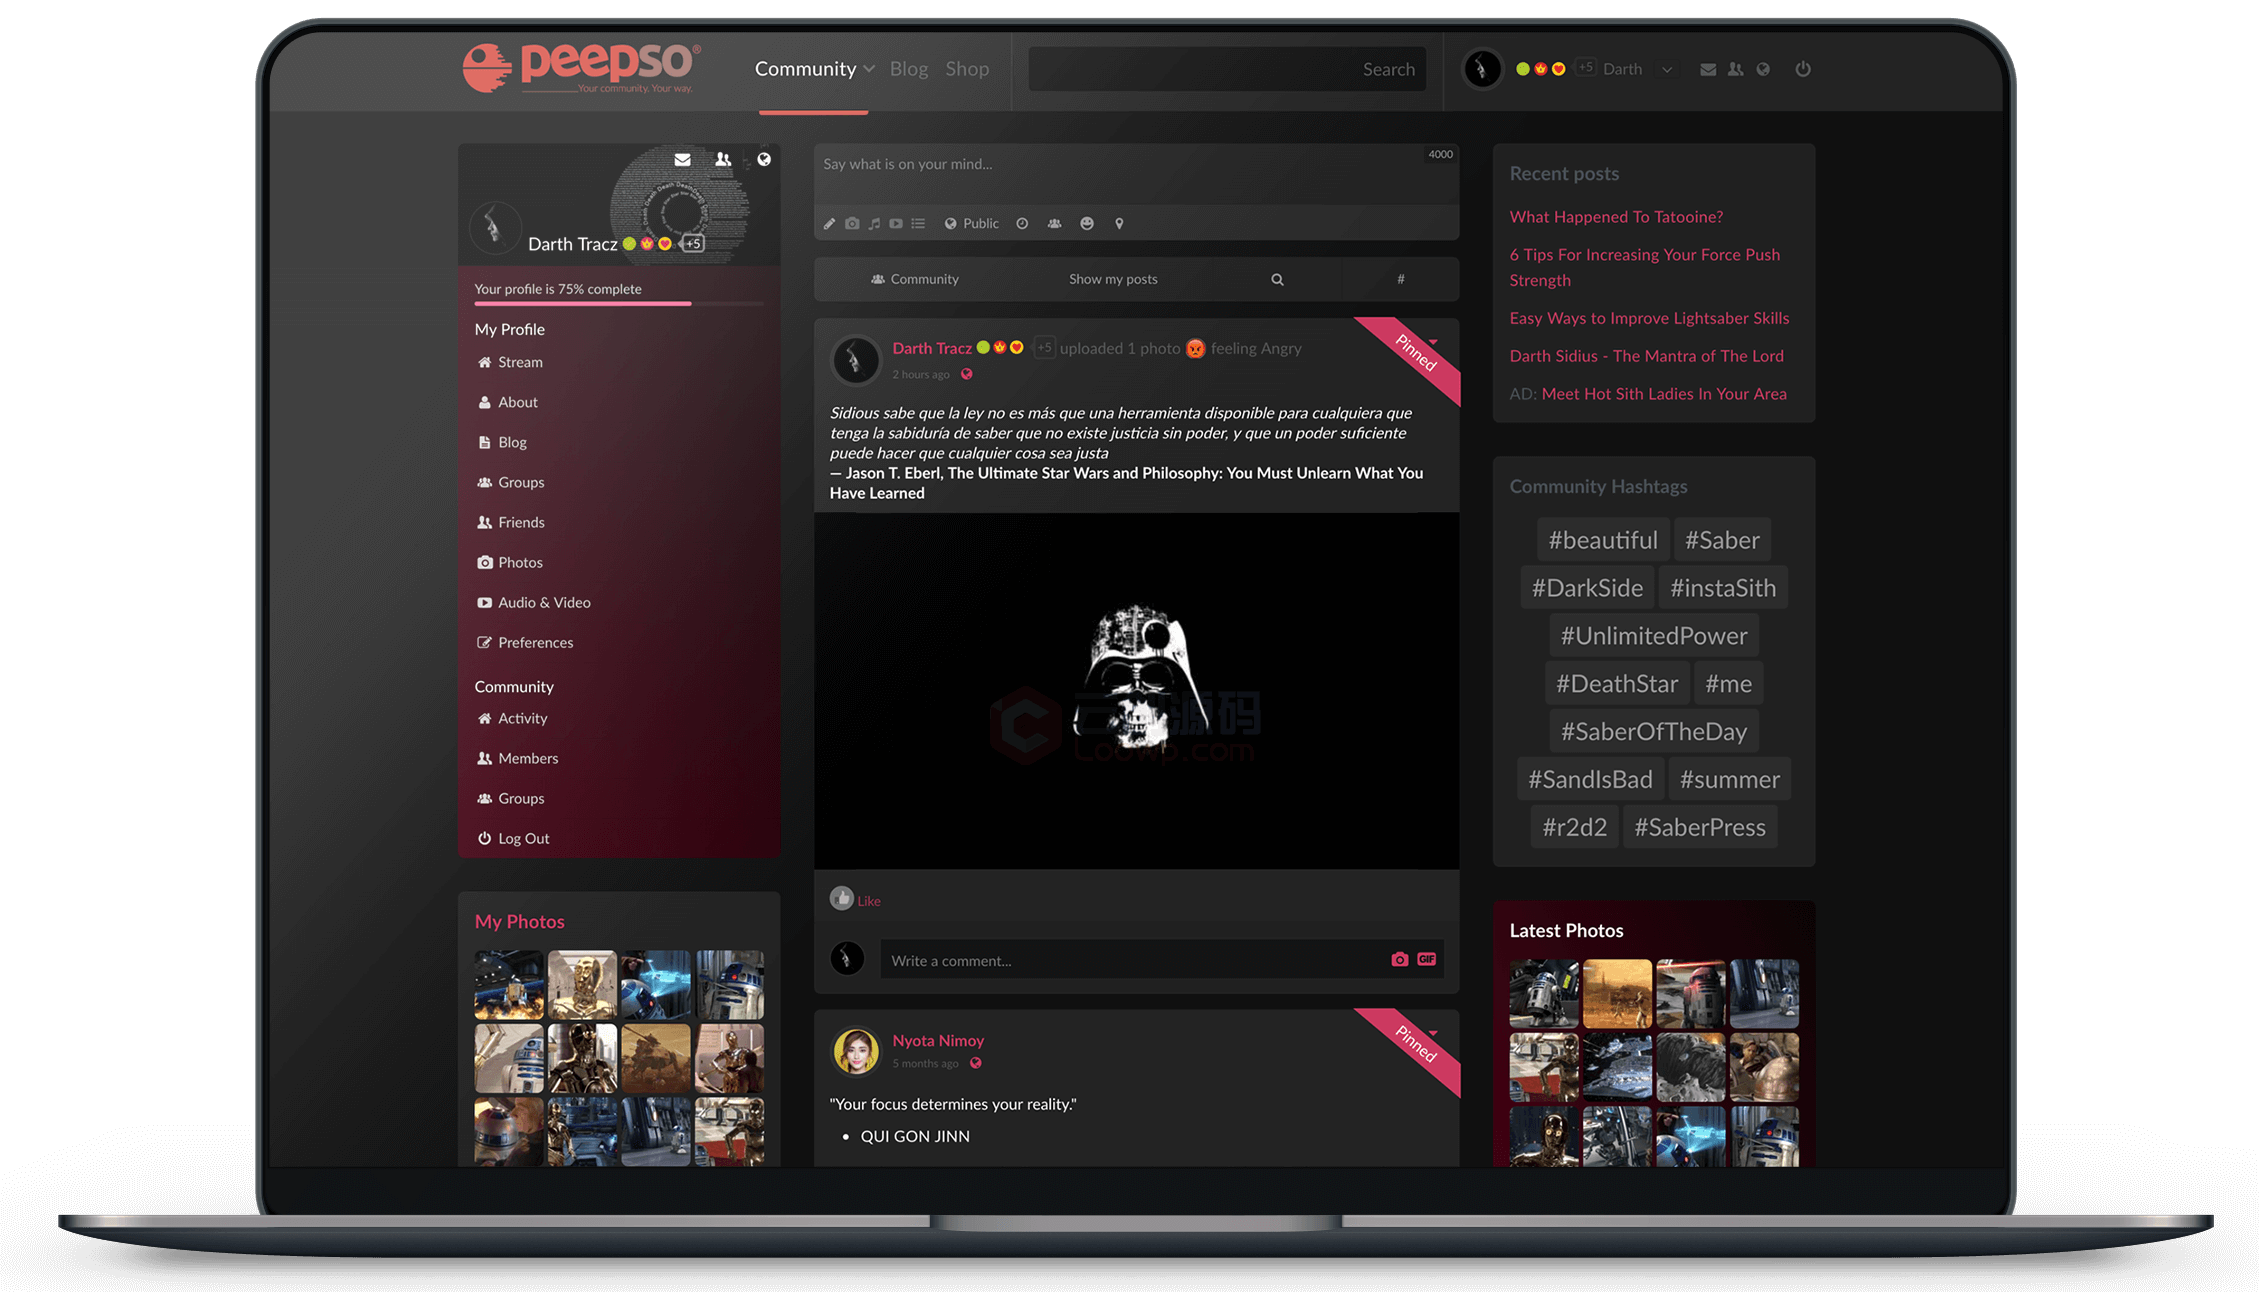
Task: Open envelope icon on the profile cover widget
Action: tap(682, 159)
